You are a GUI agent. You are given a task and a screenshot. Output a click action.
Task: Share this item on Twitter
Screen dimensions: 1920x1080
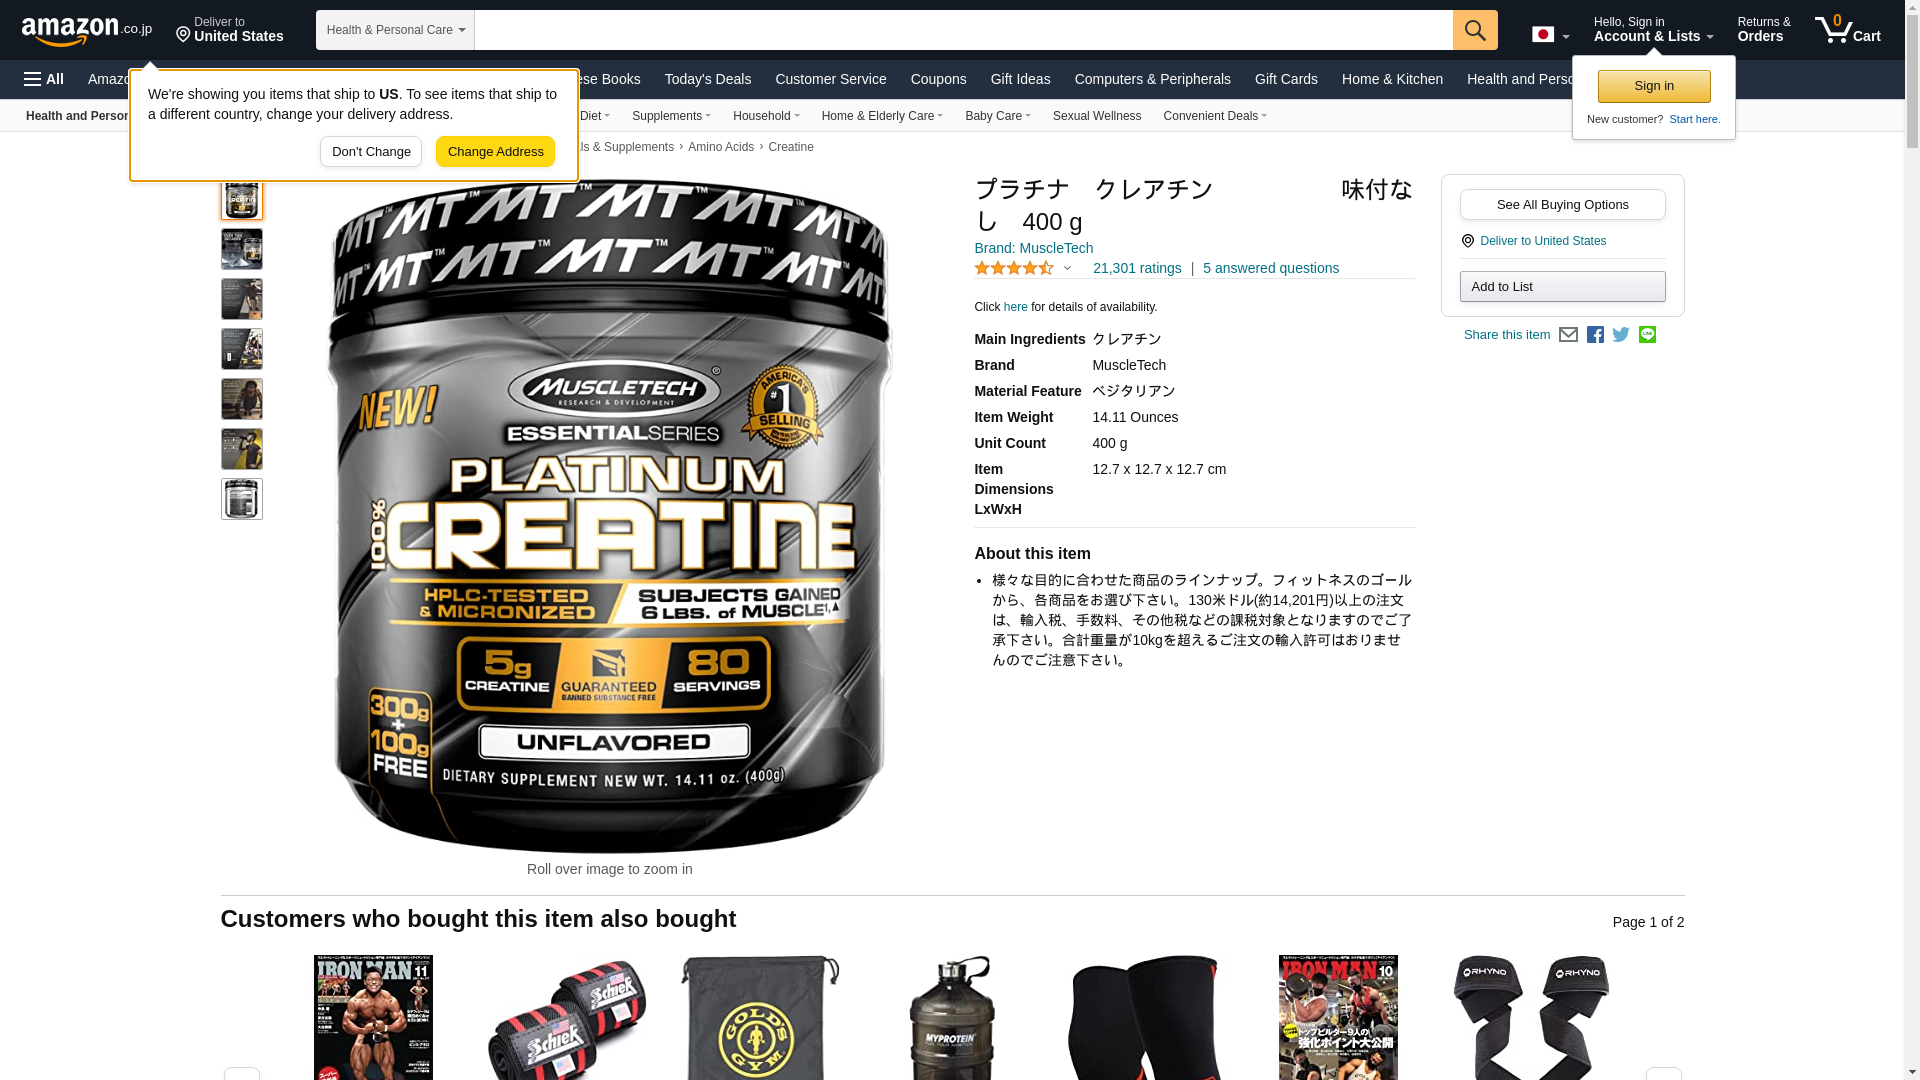(x=1621, y=335)
